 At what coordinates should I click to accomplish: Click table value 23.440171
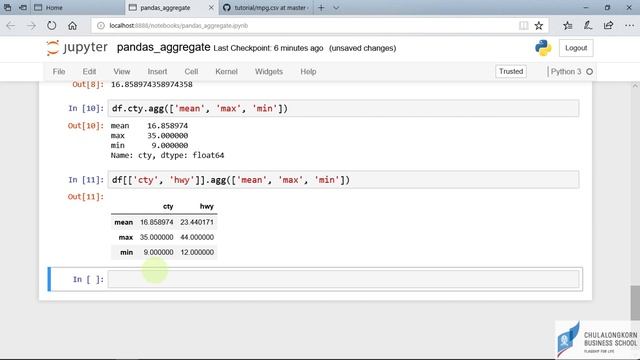[x=197, y=222]
